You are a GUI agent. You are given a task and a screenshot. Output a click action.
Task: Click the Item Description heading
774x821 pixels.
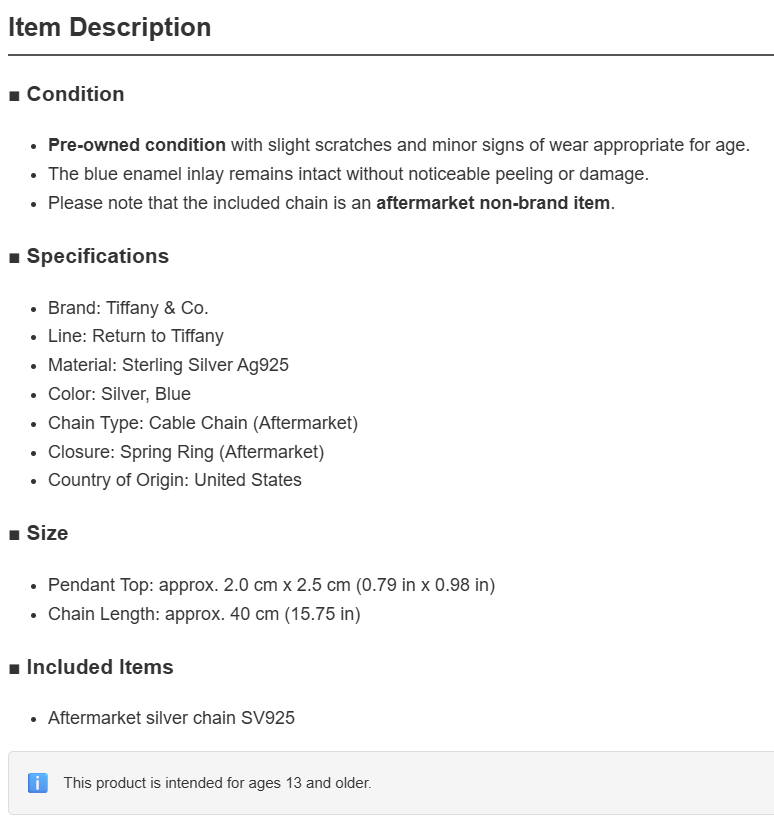(x=109, y=27)
